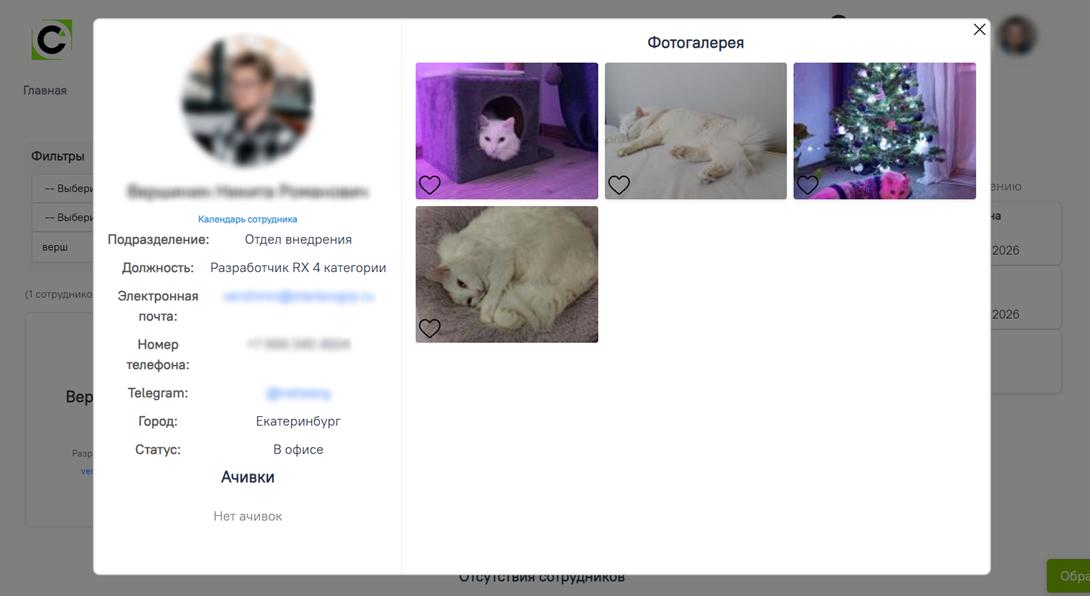The height and width of the screenshot is (596, 1090).
Task: Expand the second filter dropdown
Action: tap(63, 218)
